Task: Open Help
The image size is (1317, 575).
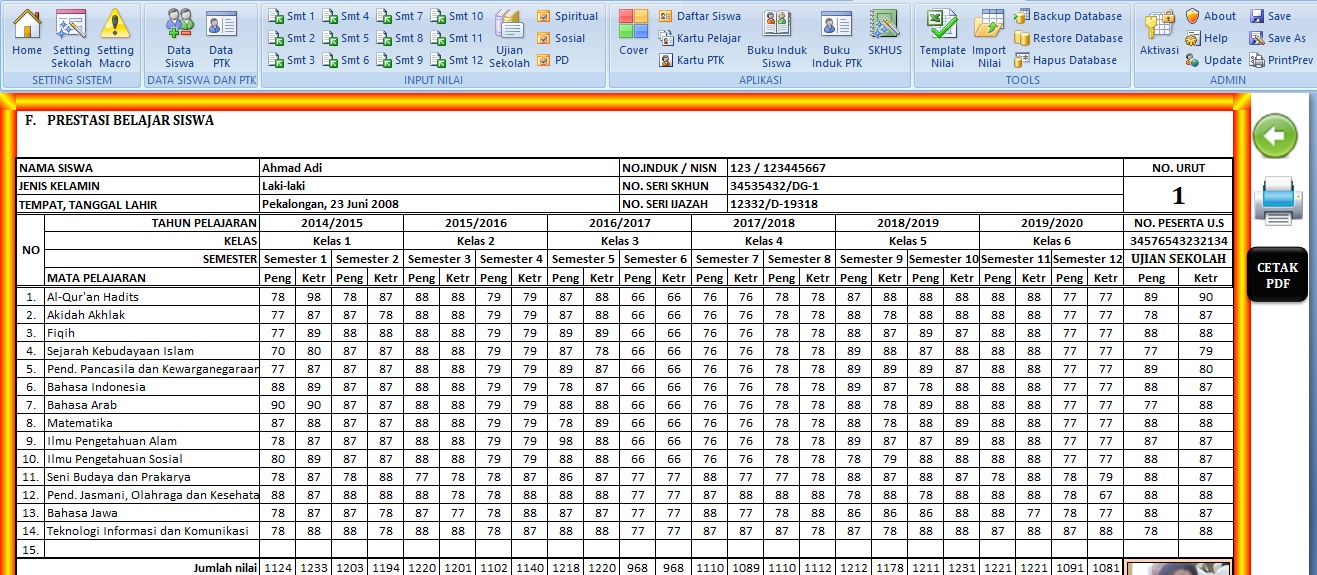Action: point(1206,38)
